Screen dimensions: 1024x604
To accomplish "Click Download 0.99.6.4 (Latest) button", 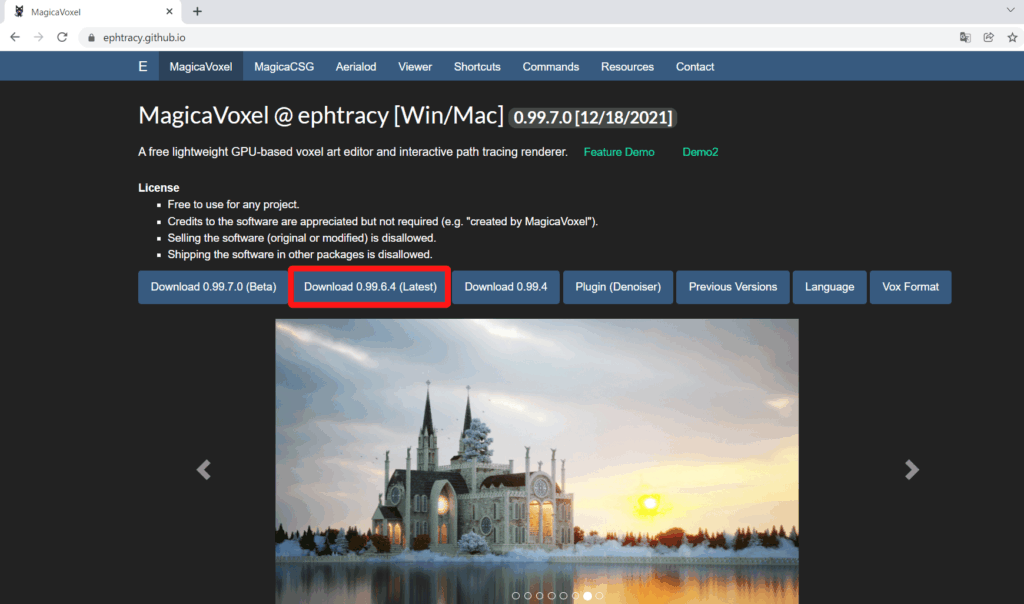I will click(370, 287).
